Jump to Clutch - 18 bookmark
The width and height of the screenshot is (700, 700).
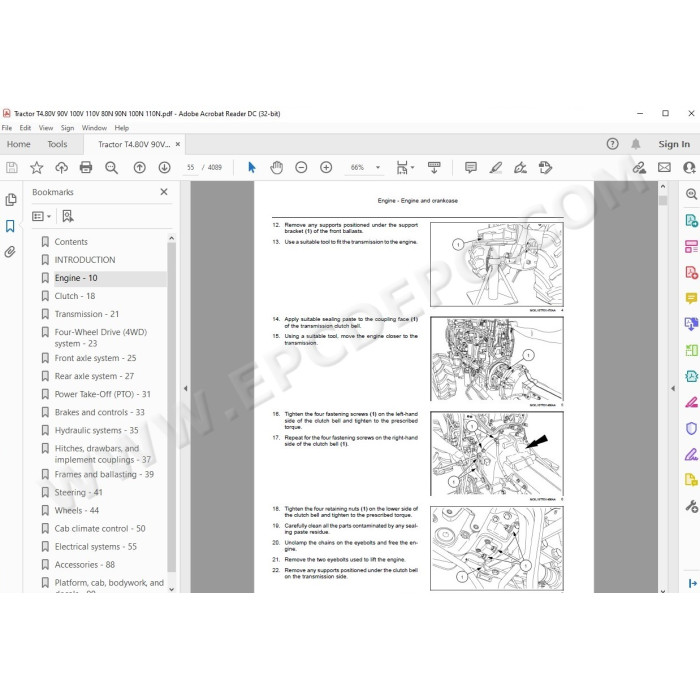point(75,296)
